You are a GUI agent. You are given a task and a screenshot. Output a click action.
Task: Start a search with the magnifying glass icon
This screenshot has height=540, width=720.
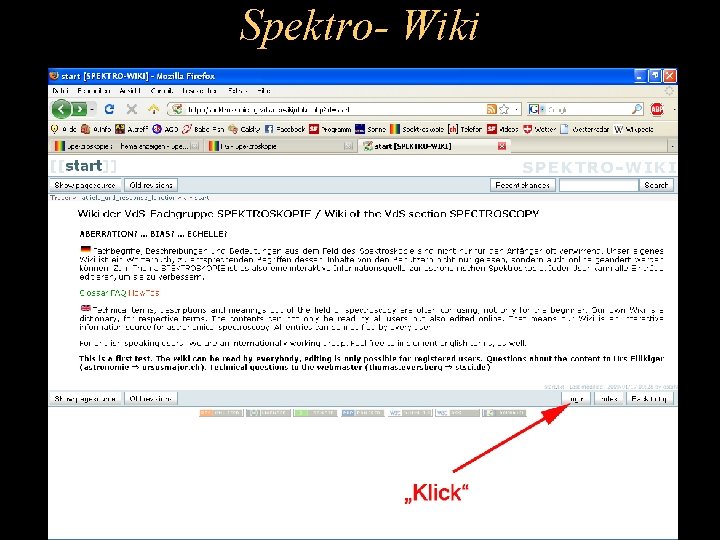[637, 109]
